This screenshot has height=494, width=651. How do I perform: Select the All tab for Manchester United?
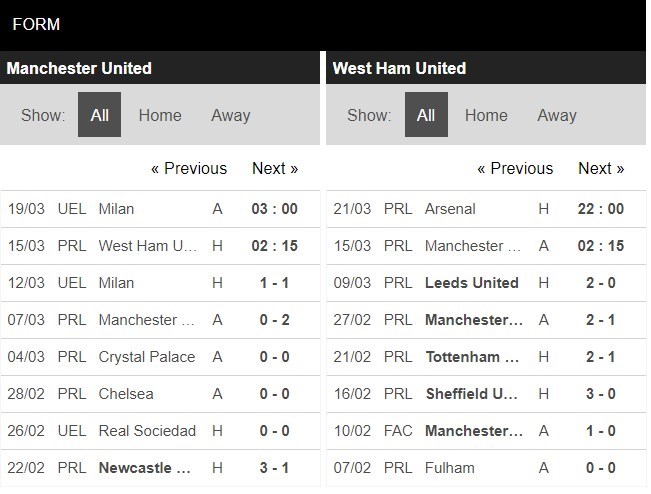pos(100,115)
